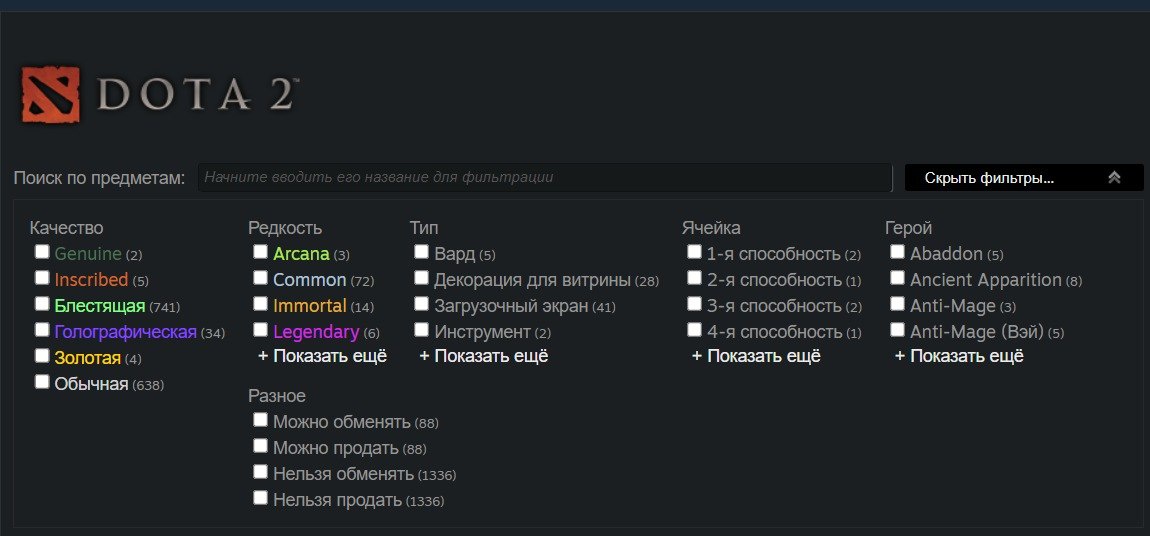Check the 3-я способность checkbox
Screen dimensions: 1150x536
pyautogui.click(x=694, y=304)
